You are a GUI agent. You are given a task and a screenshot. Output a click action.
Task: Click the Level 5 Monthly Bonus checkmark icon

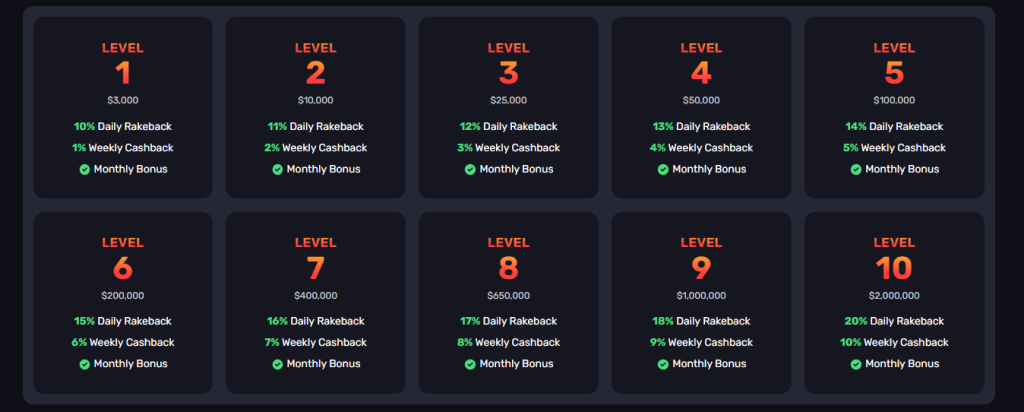(856, 170)
